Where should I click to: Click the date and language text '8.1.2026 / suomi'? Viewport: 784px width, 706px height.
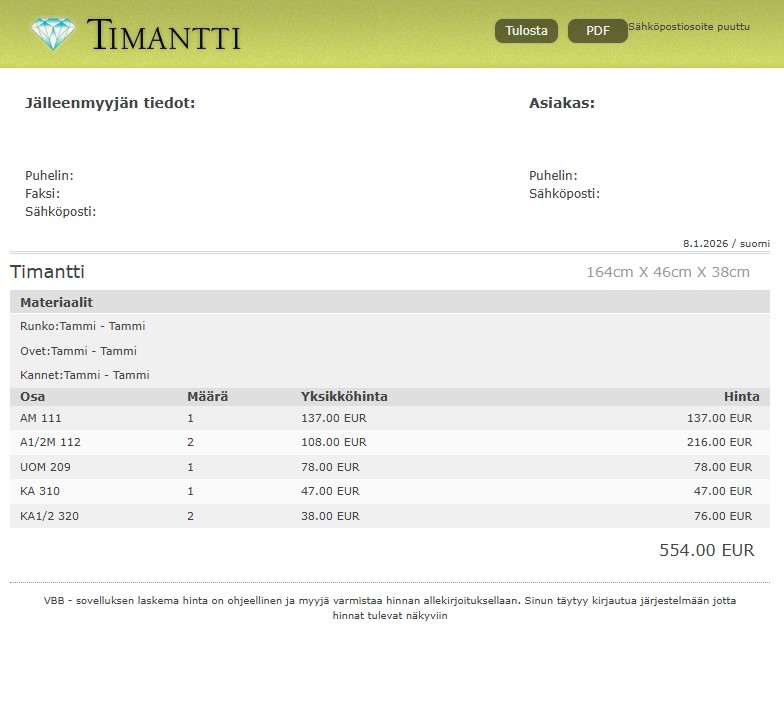coord(726,243)
